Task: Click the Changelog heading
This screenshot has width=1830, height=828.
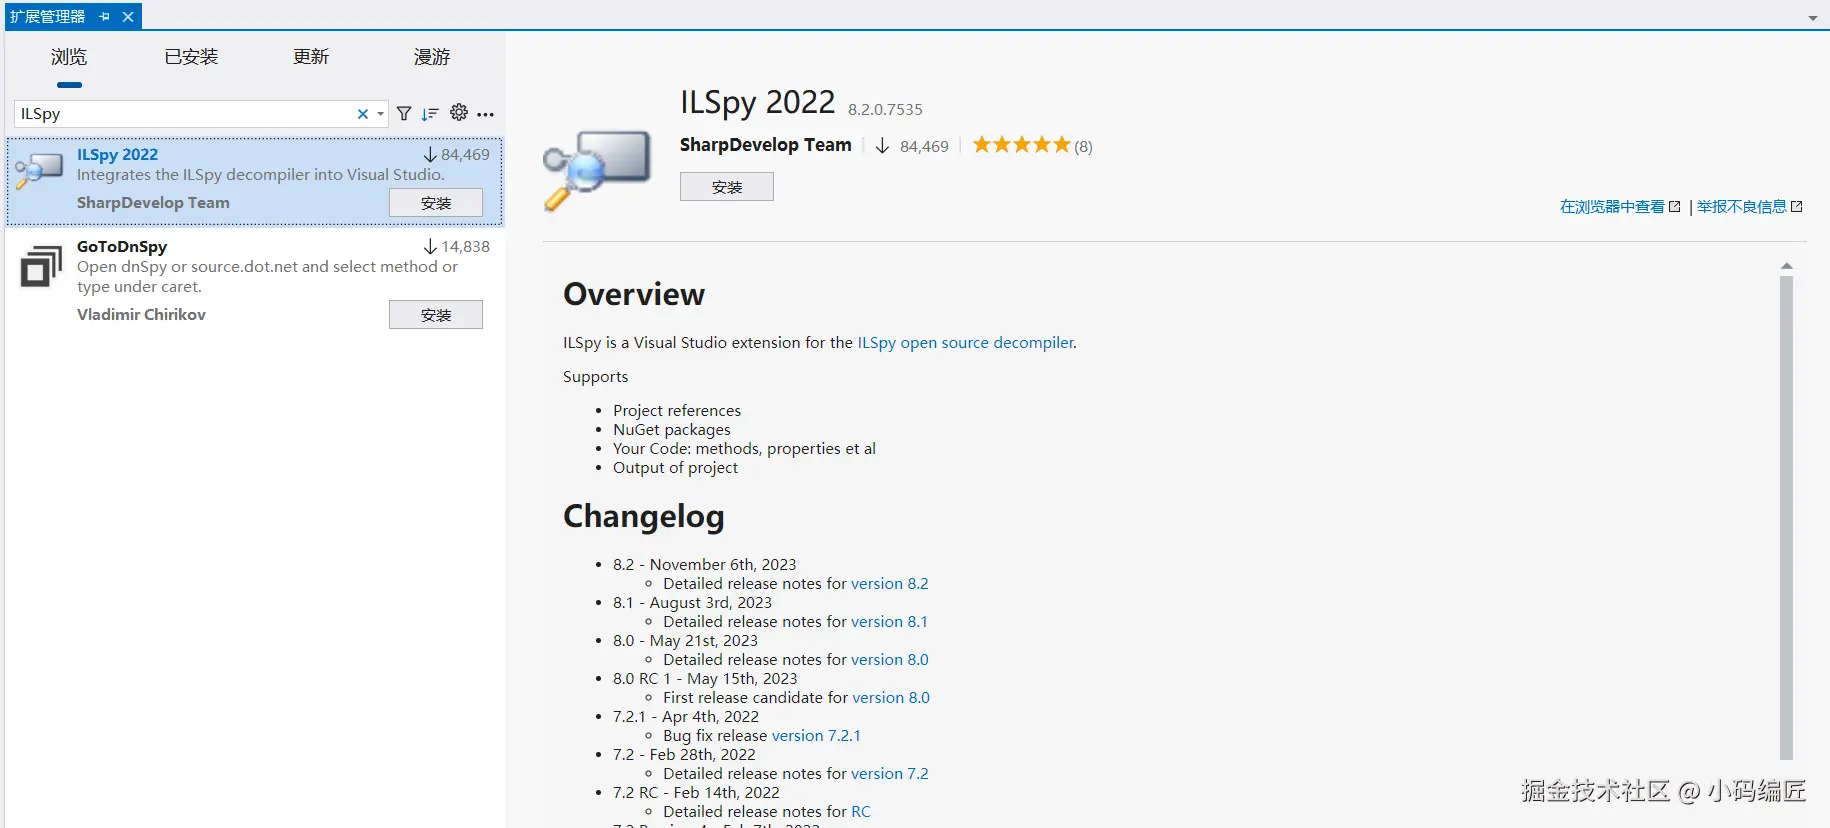Action: pyautogui.click(x=643, y=517)
